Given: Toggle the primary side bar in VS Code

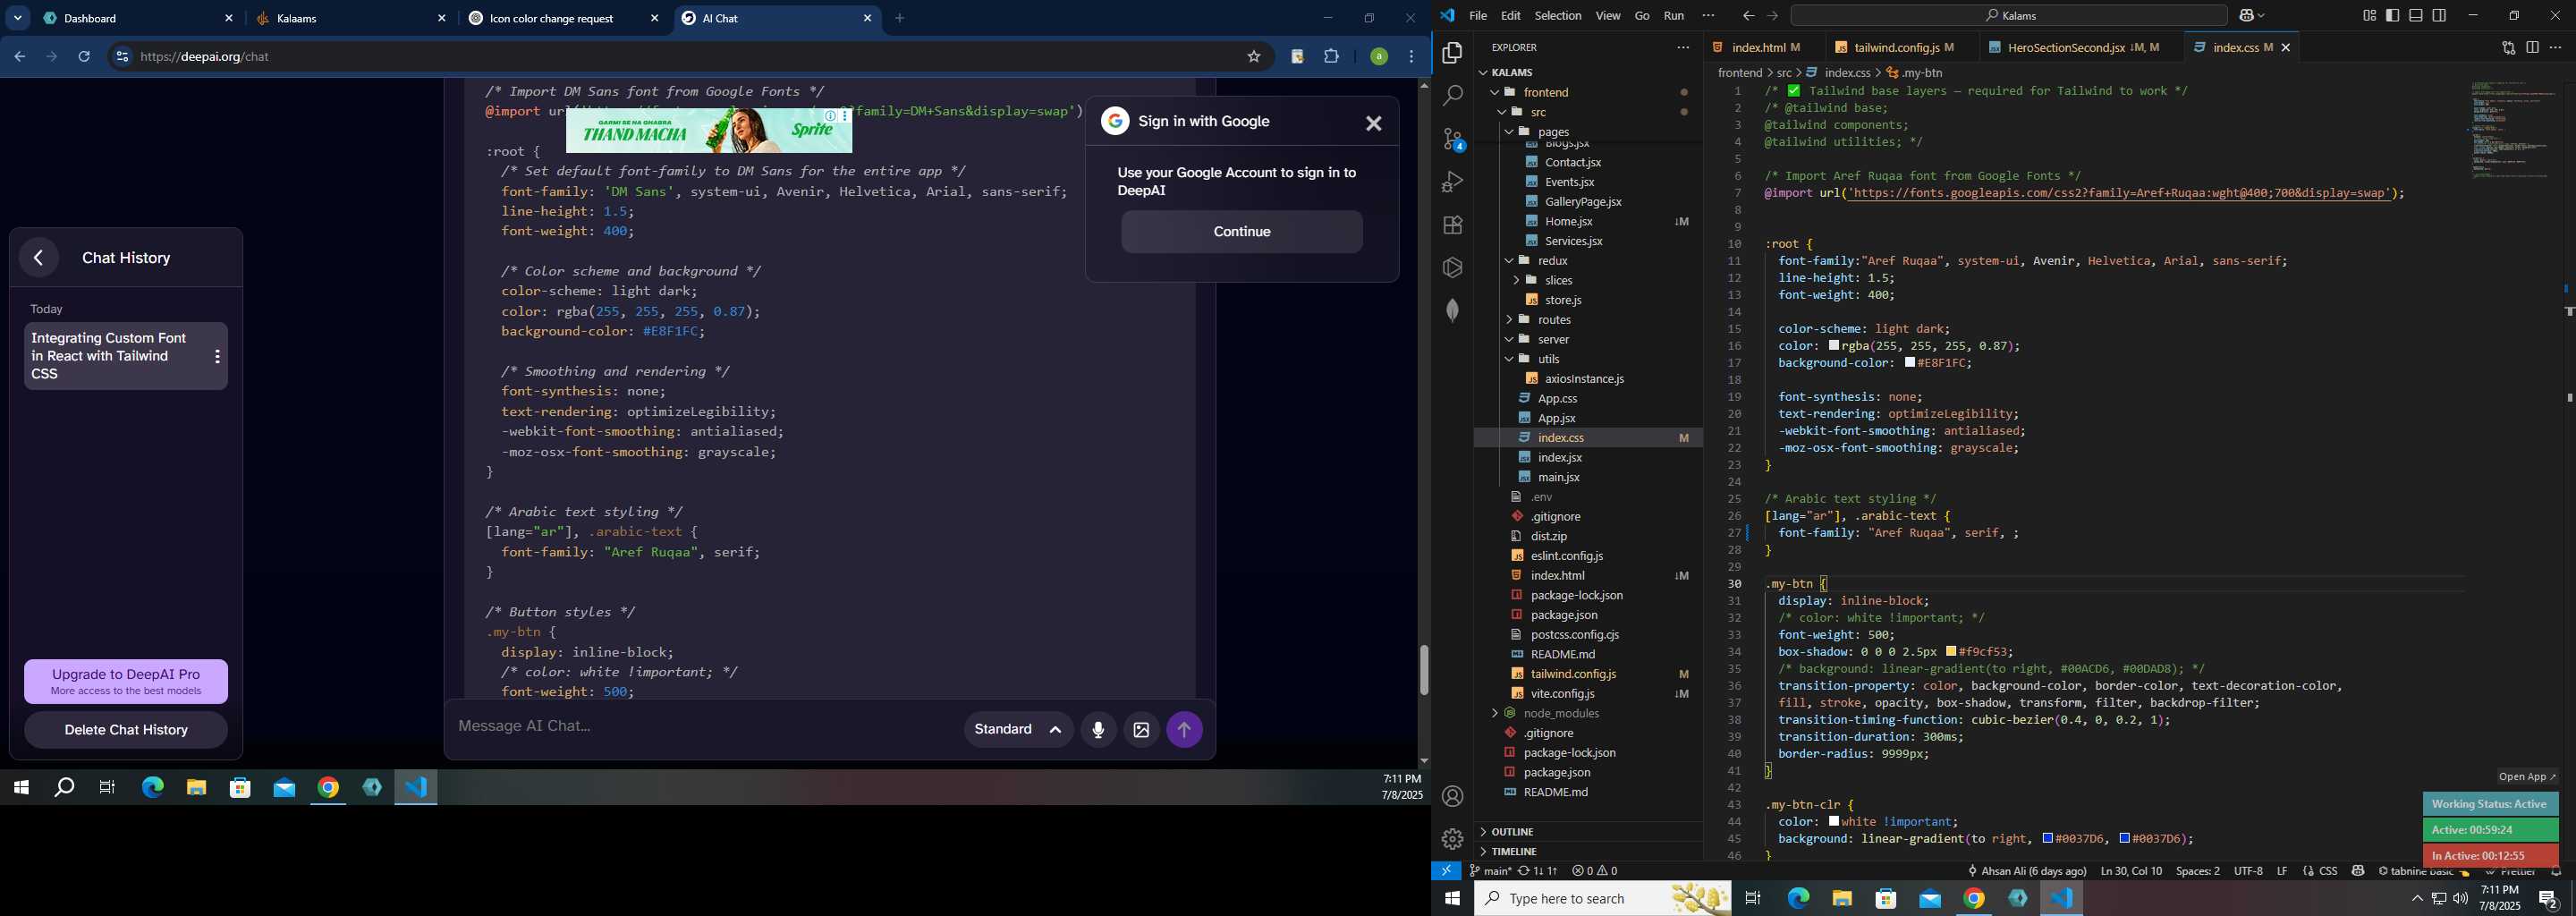Looking at the screenshot, I should pos(2392,16).
